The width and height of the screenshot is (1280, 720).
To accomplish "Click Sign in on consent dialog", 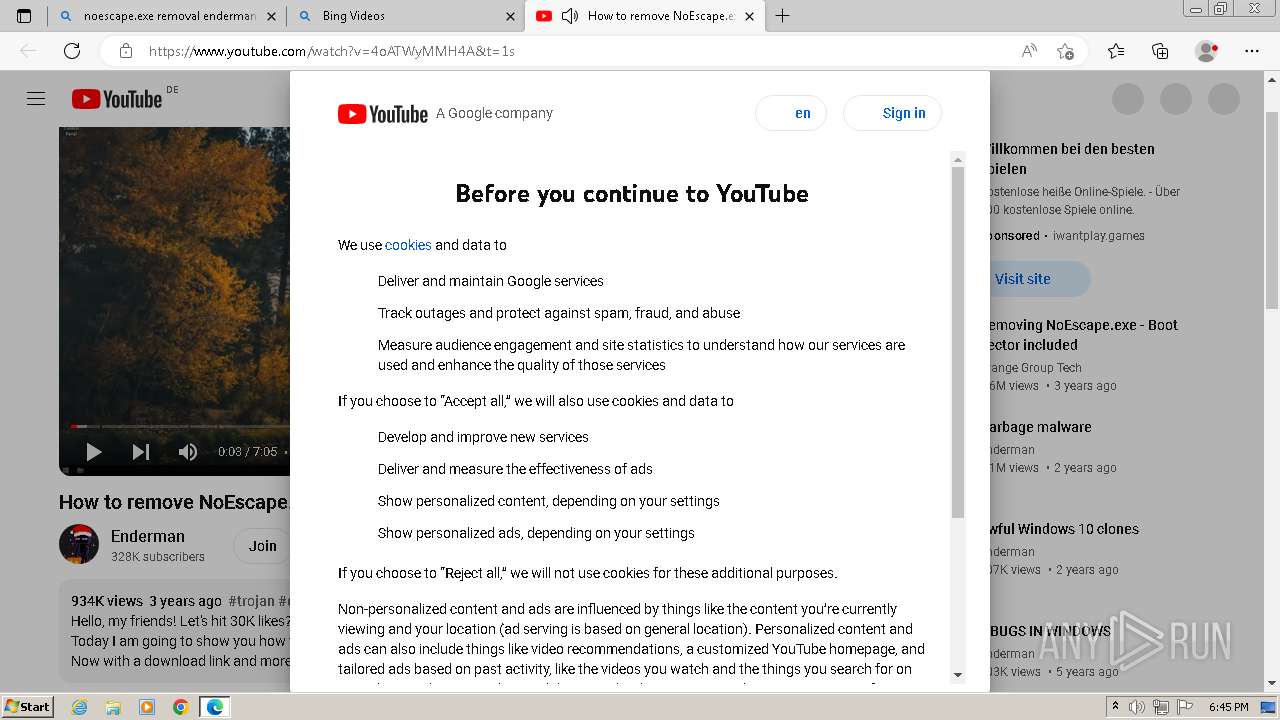I will [893, 113].
